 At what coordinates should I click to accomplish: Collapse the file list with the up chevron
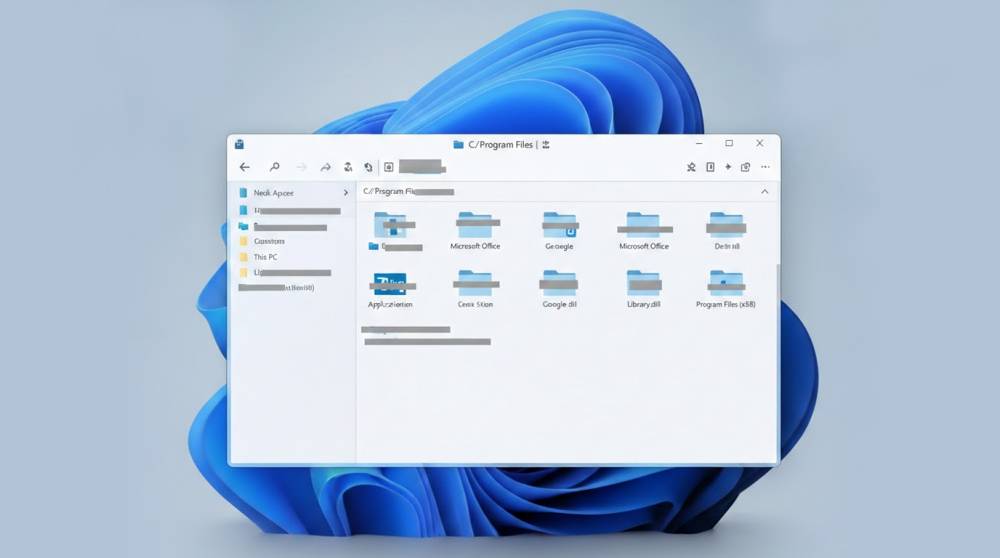click(x=765, y=191)
